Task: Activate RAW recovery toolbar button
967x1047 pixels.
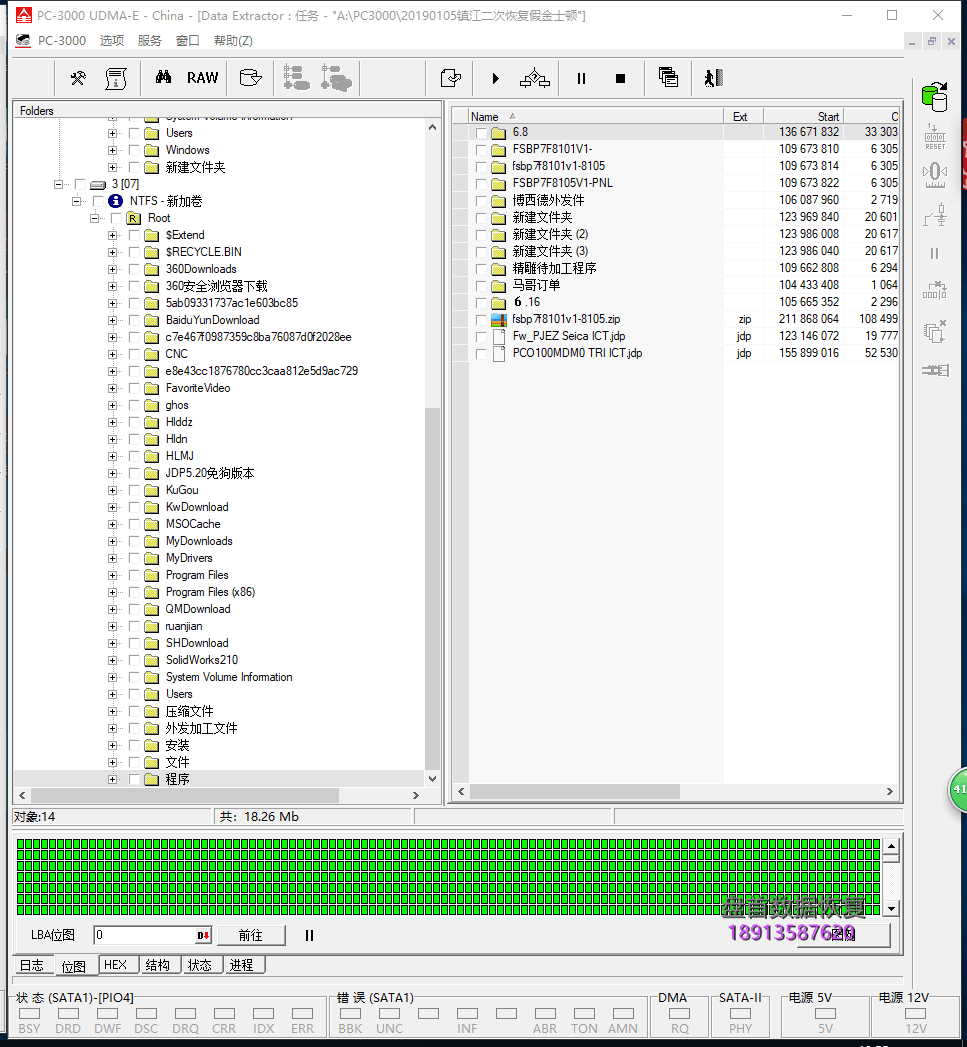Action: click(x=202, y=78)
